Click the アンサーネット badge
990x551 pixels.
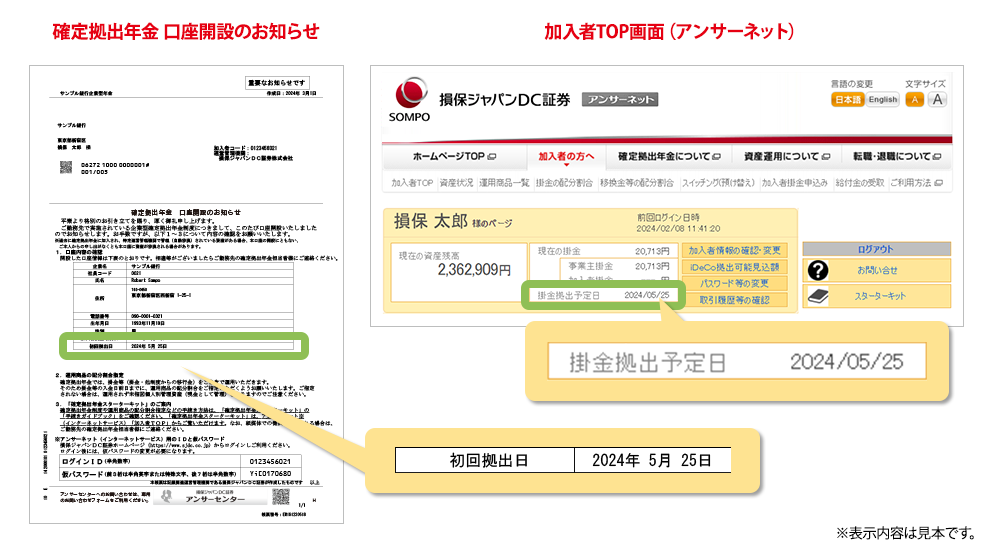620,100
